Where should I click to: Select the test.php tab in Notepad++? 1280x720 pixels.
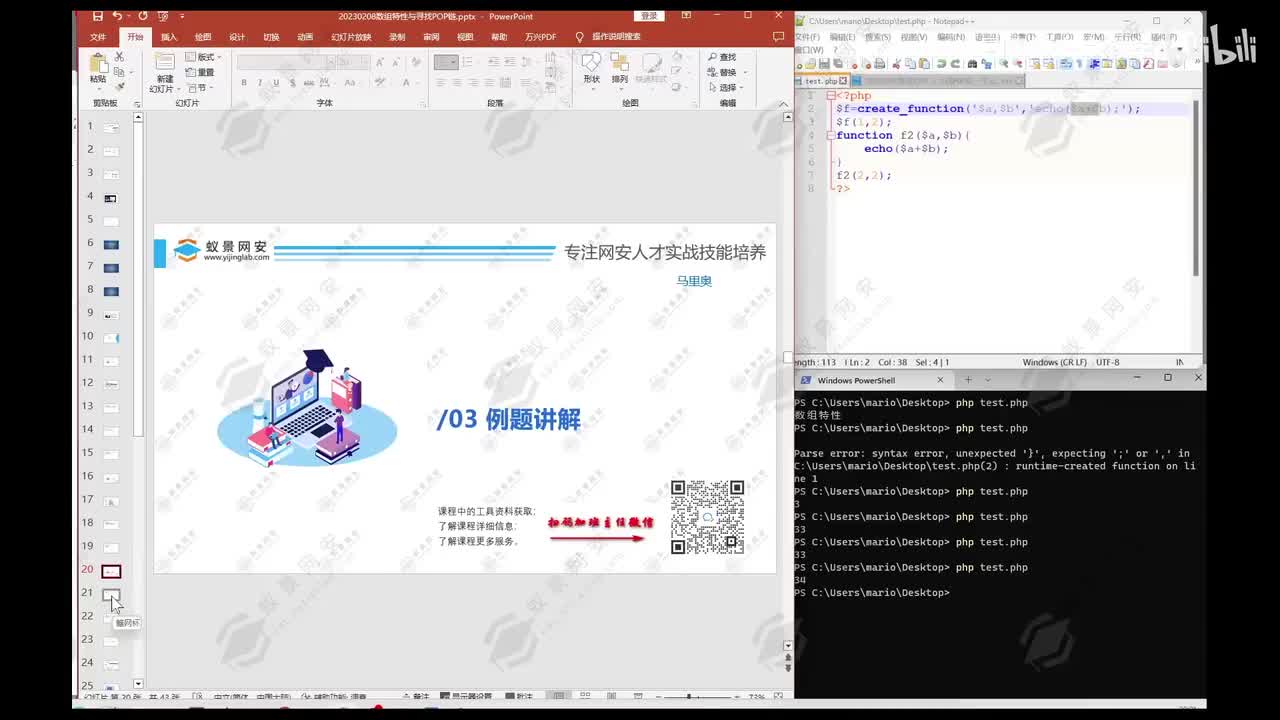point(822,81)
